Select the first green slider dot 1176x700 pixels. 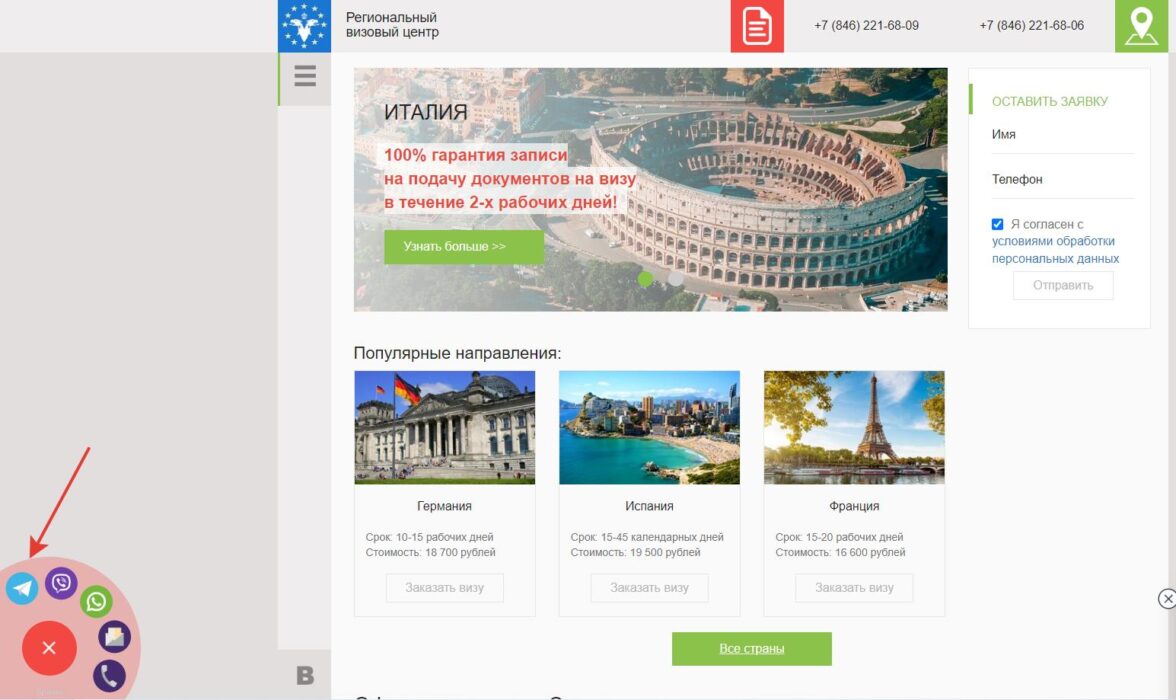tap(645, 278)
